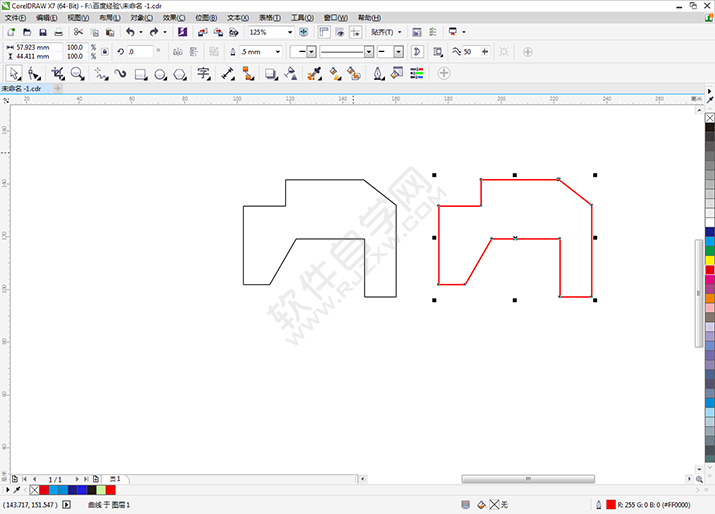The height and width of the screenshot is (514, 715).
Task: Expand the outline width .5 mm dropdown
Action: pos(275,51)
